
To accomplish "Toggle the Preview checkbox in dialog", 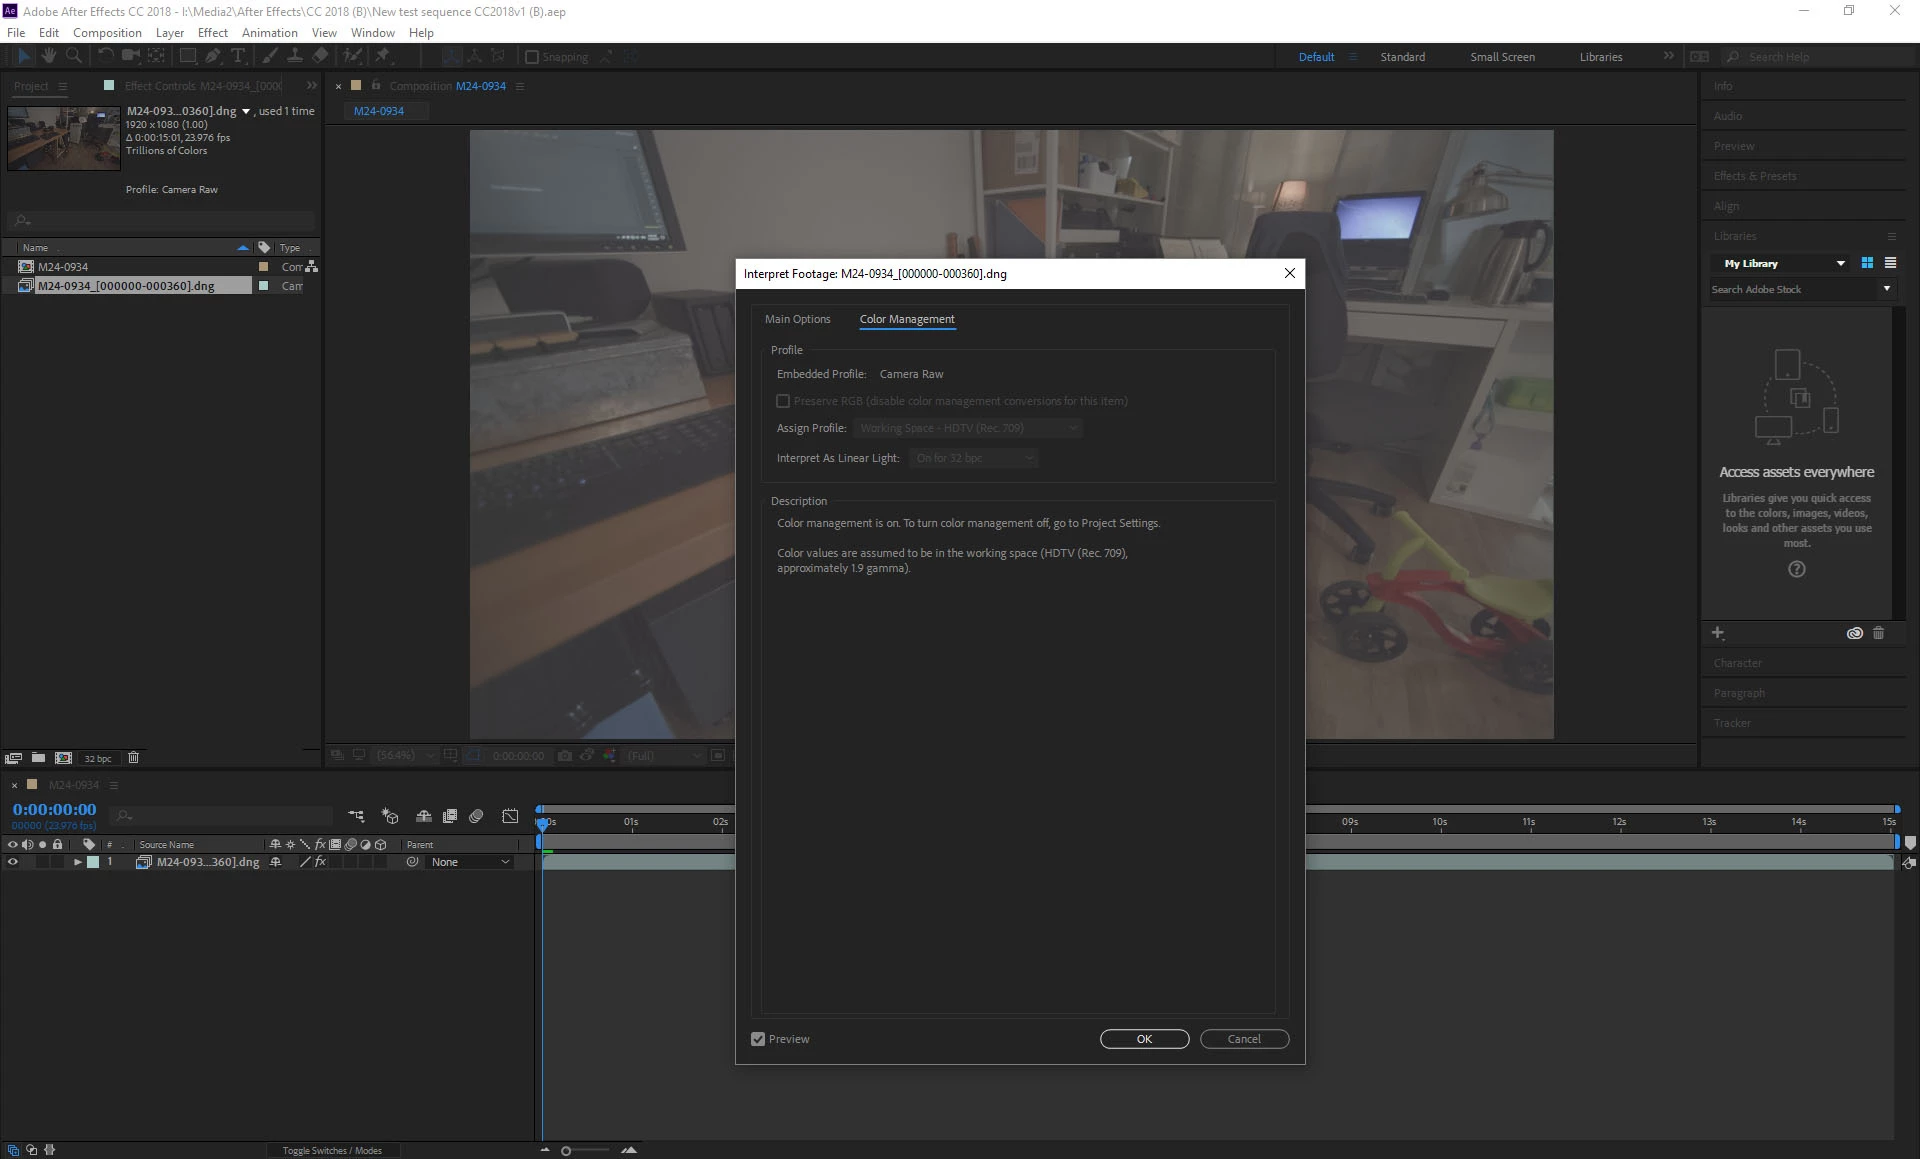I will 758,1039.
